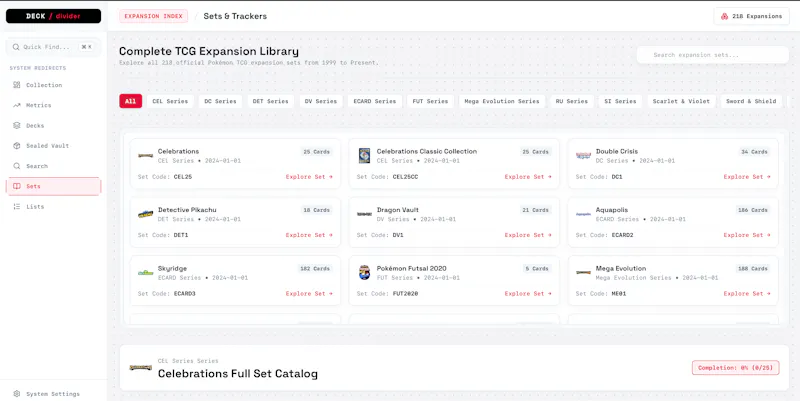Viewport: 800px width, 401px height.
Task: Click the Search magnifier icon in sidebar
Action: 17,166
